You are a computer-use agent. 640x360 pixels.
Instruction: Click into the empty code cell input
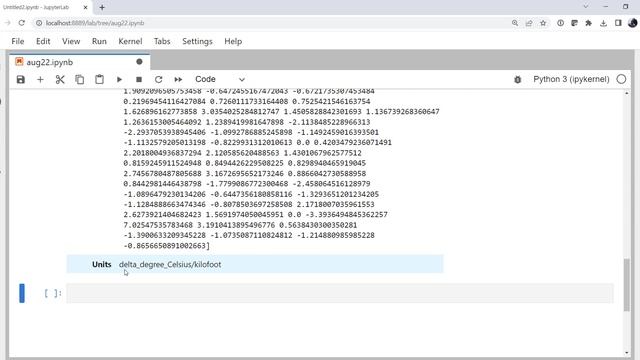340,293
